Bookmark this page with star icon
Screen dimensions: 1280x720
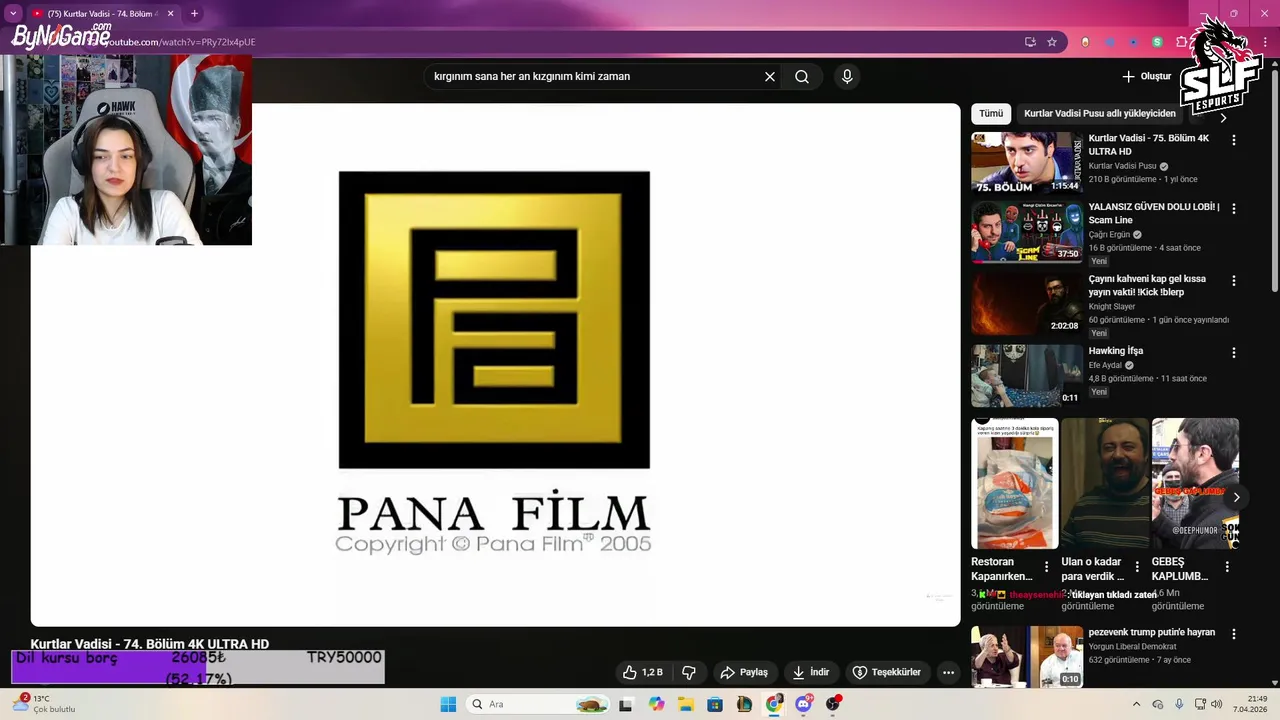click(x=1052, y=42)
